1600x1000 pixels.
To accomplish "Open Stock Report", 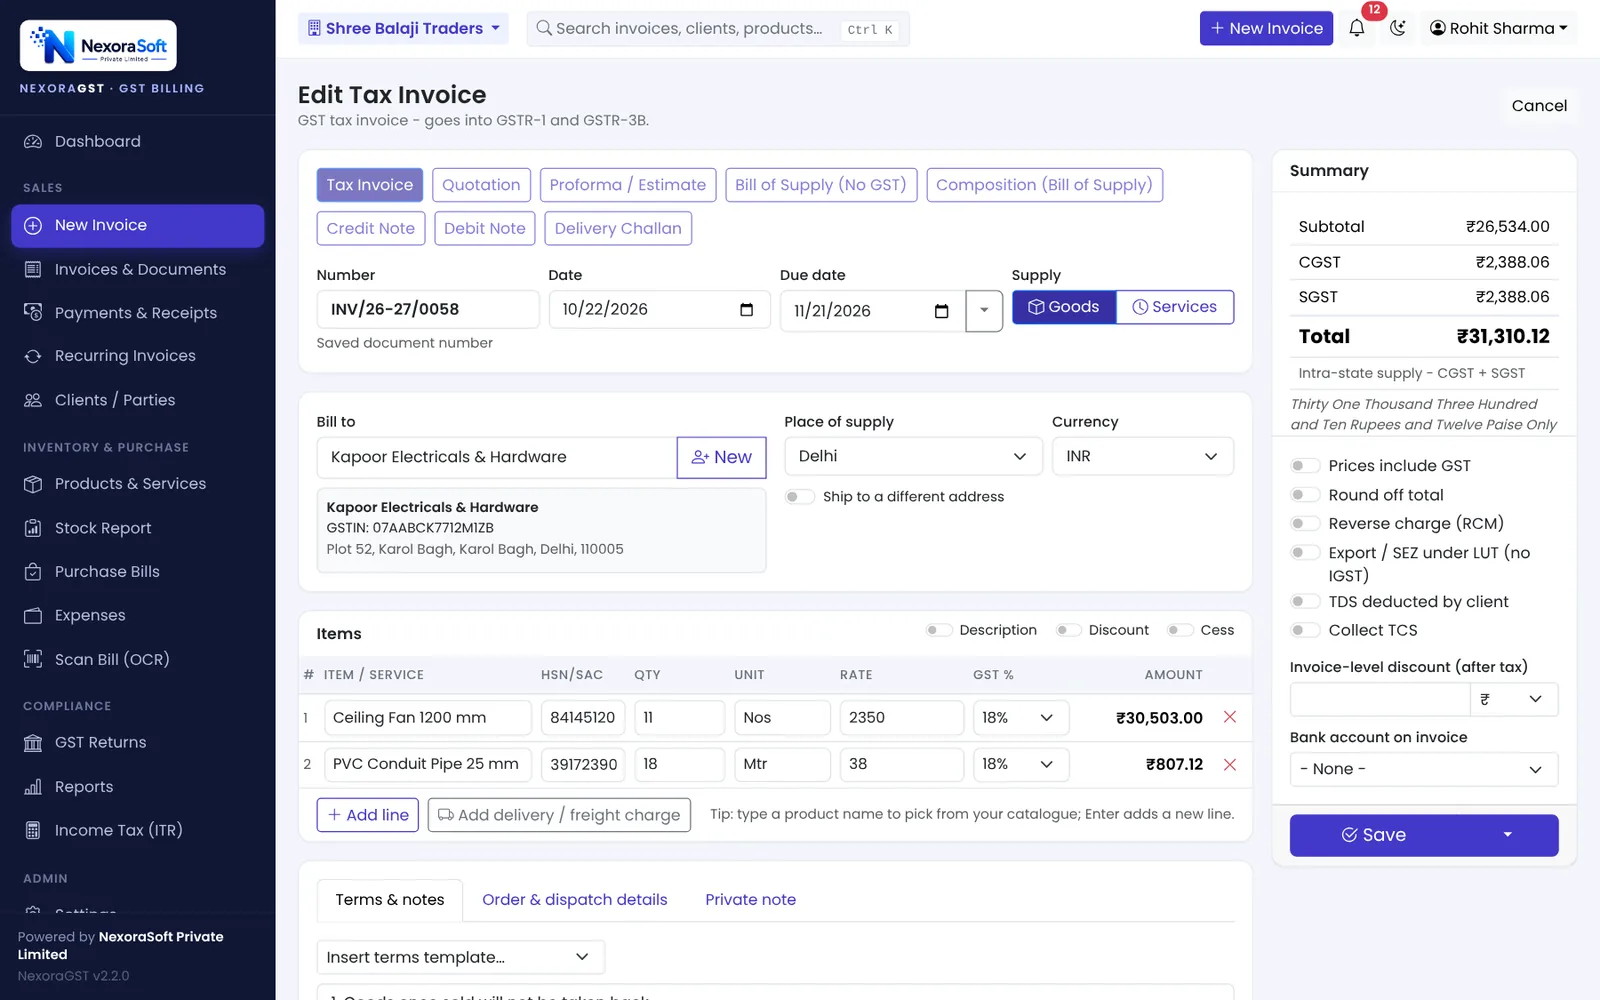I will click(x=138, y=528).
